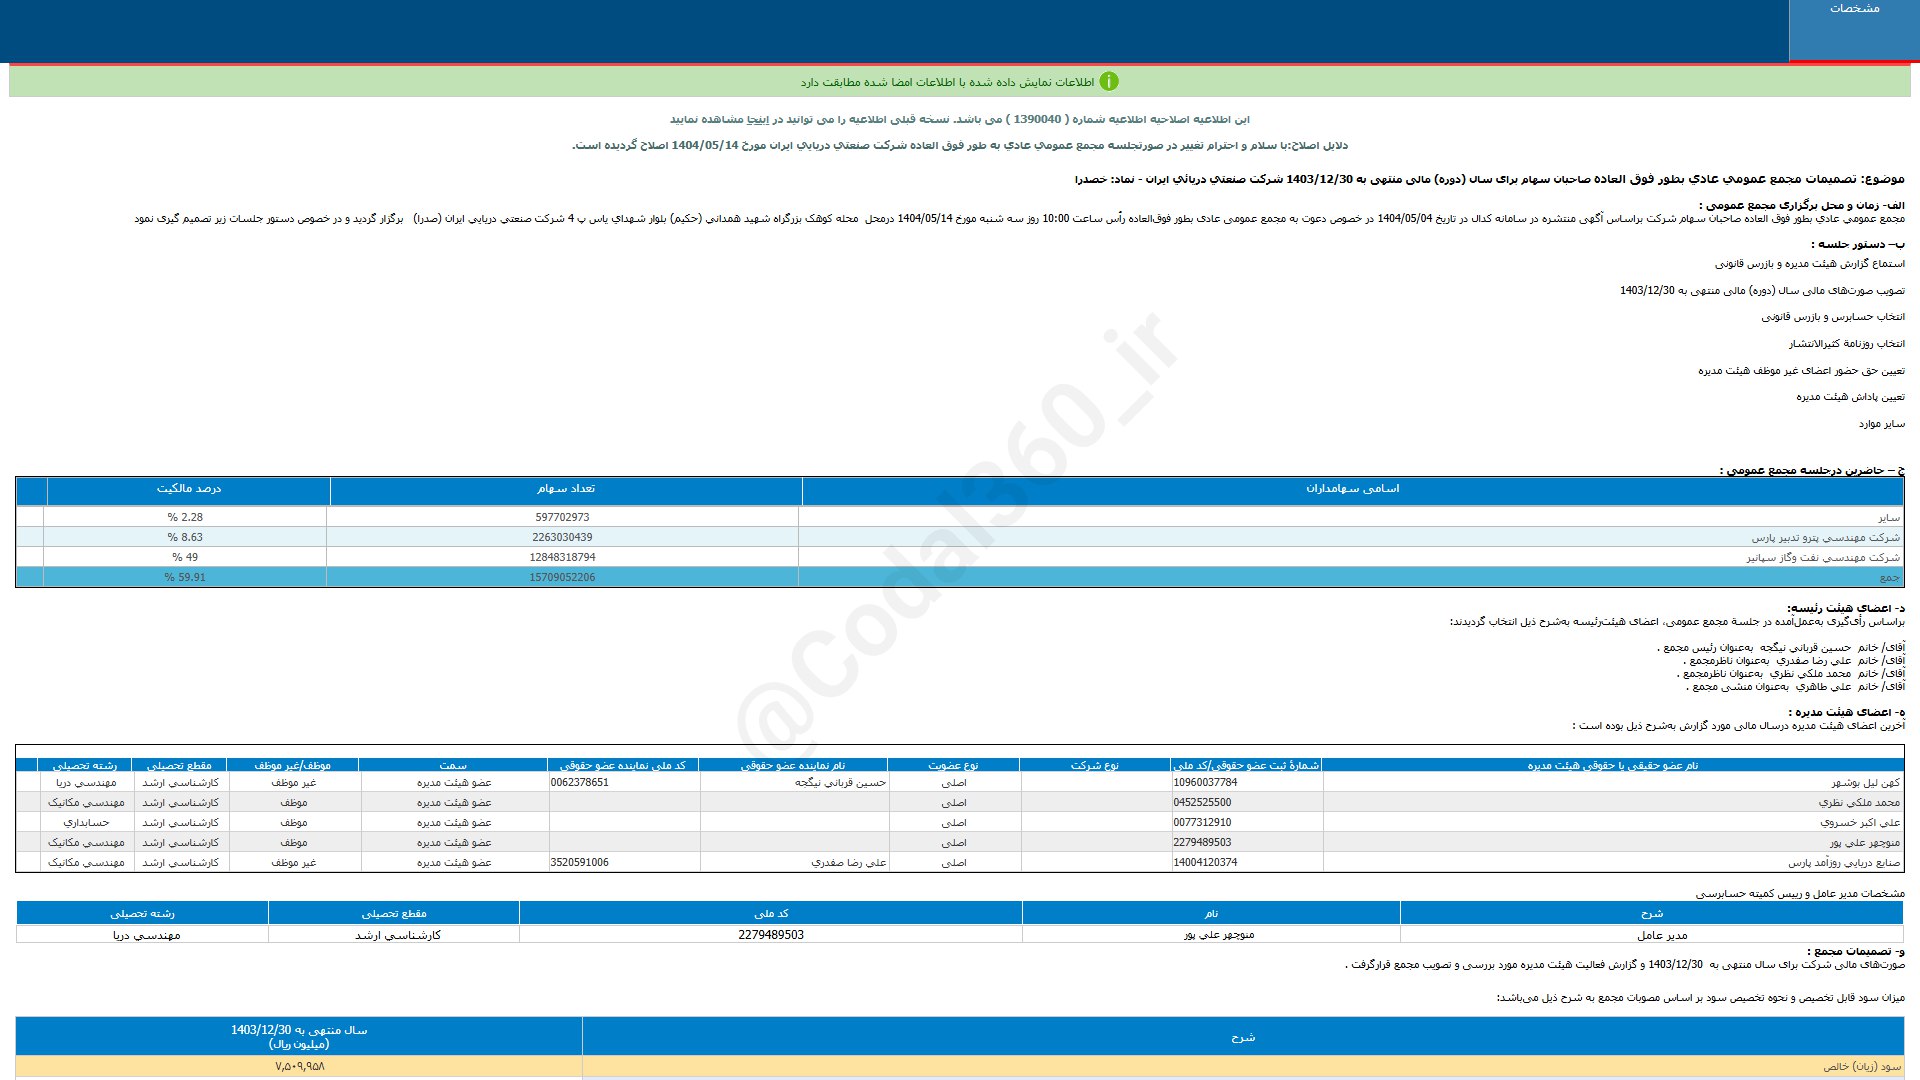Click the اسامی سهامداران column header
This screenshot has width=1920, height=1080.
1352,489
